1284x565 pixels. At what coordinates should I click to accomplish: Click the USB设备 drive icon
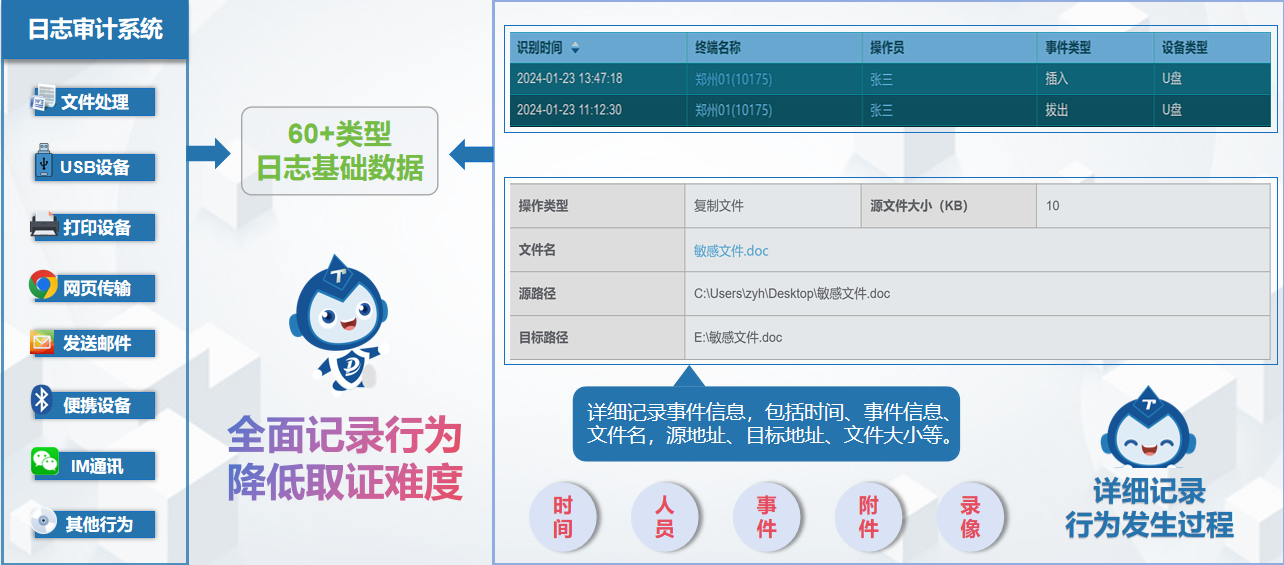pos(43,162)
